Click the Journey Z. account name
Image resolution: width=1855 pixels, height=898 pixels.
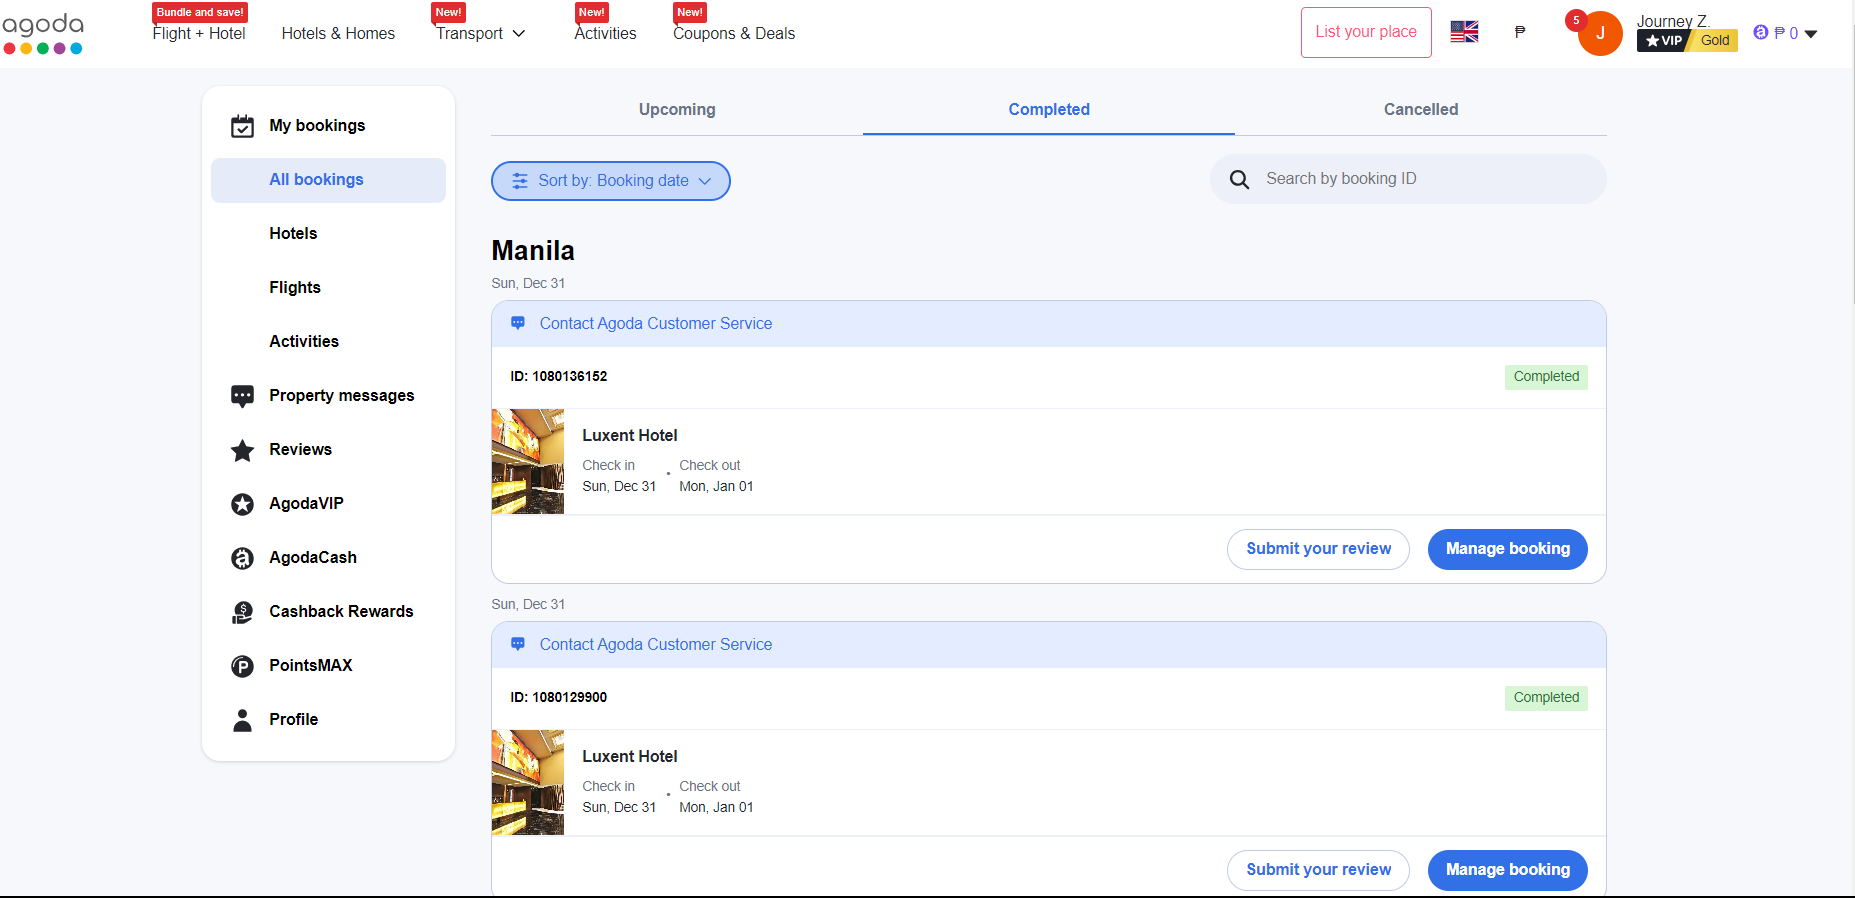coord(1673,21)
